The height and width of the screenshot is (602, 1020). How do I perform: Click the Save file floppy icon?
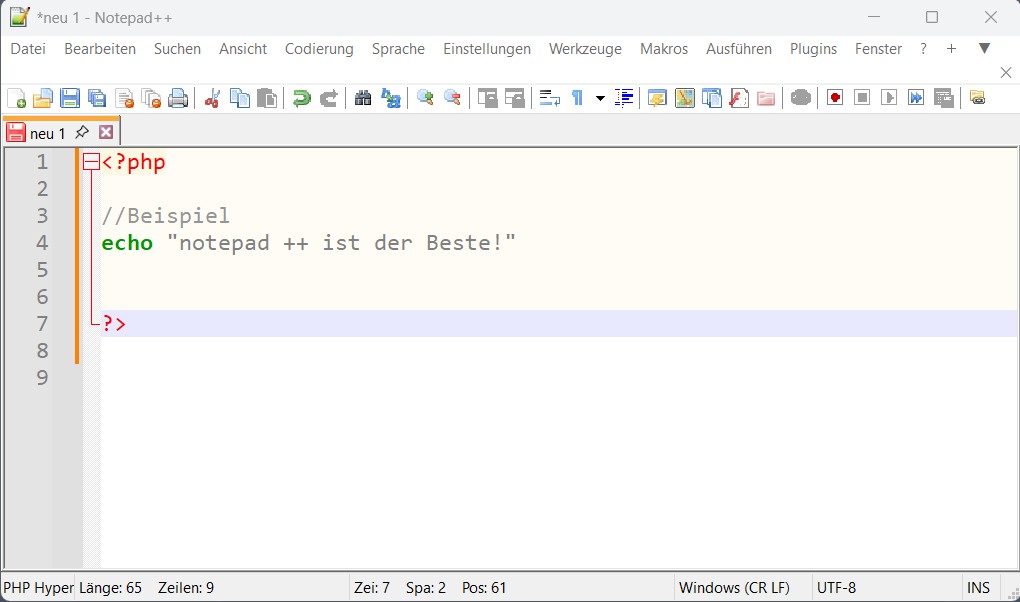click(70, 98)
